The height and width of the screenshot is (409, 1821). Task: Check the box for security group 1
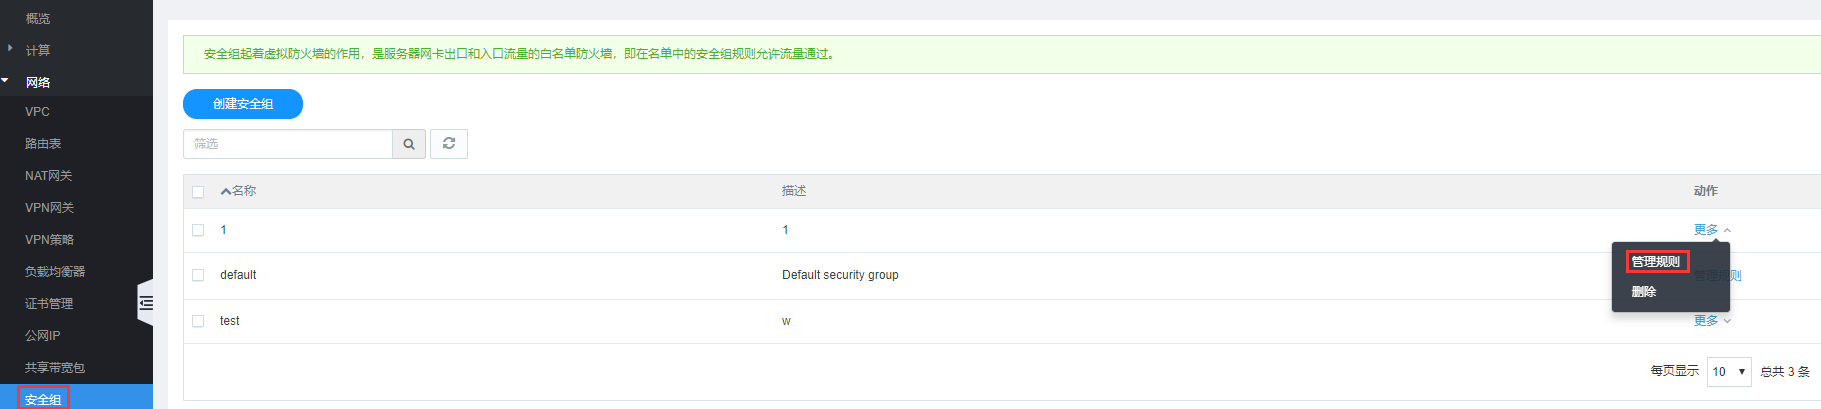(198, 230)
